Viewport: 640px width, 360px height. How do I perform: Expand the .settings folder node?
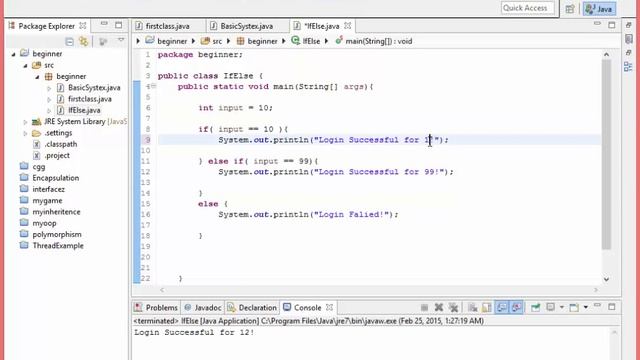[25, 133]
